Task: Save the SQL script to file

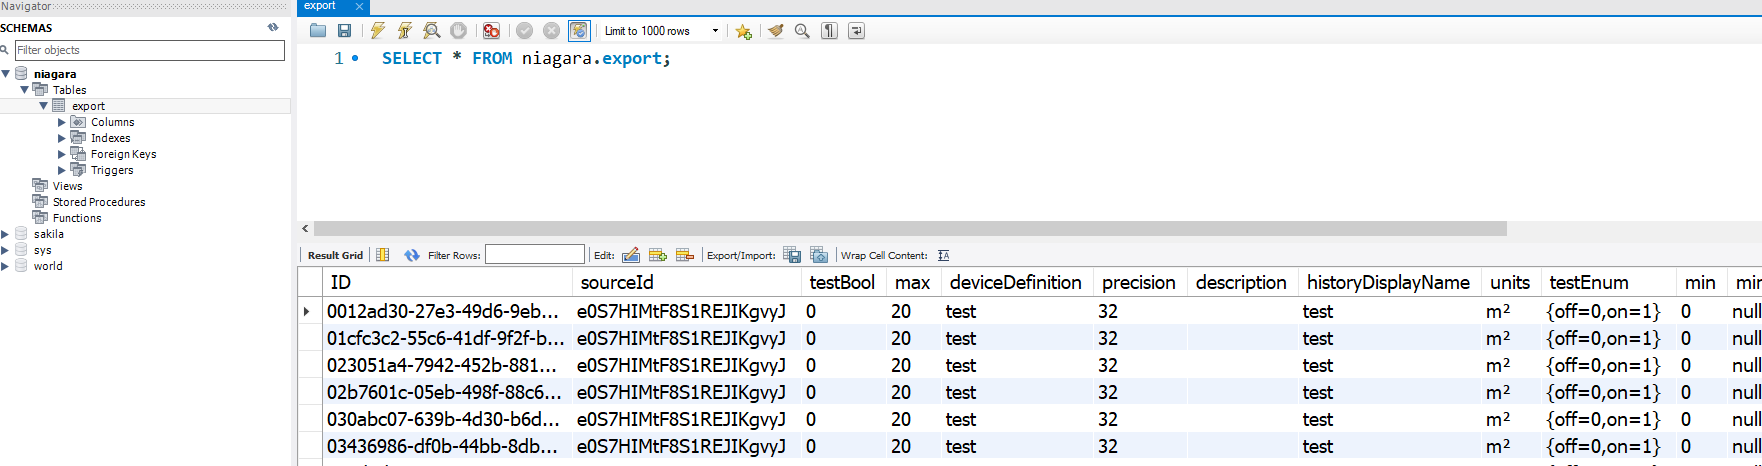Action: [x=344, y=31]
